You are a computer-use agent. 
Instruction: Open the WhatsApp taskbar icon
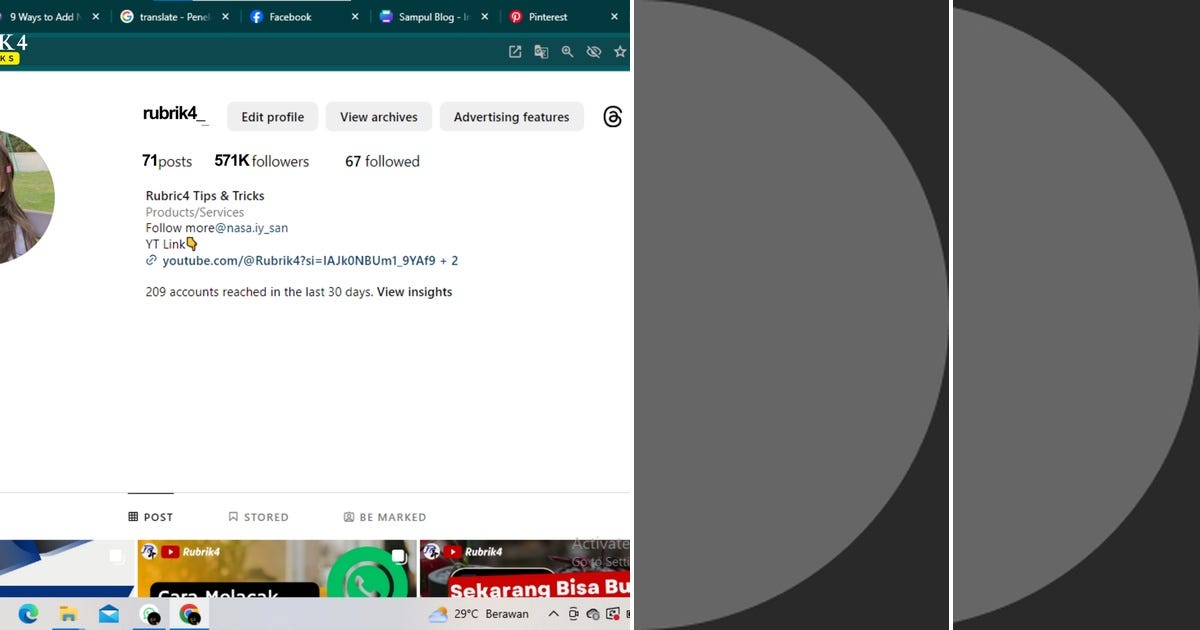point(150,614)
